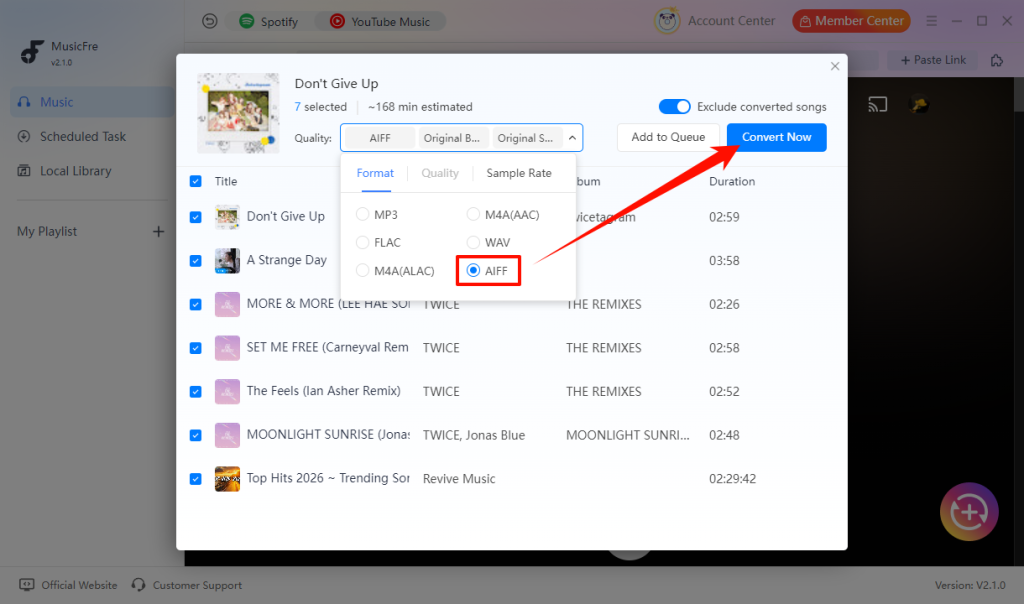This screenshot has height=604, width=1024.
Task: Switch to the YouTube Music source
Action: [380, 22]
